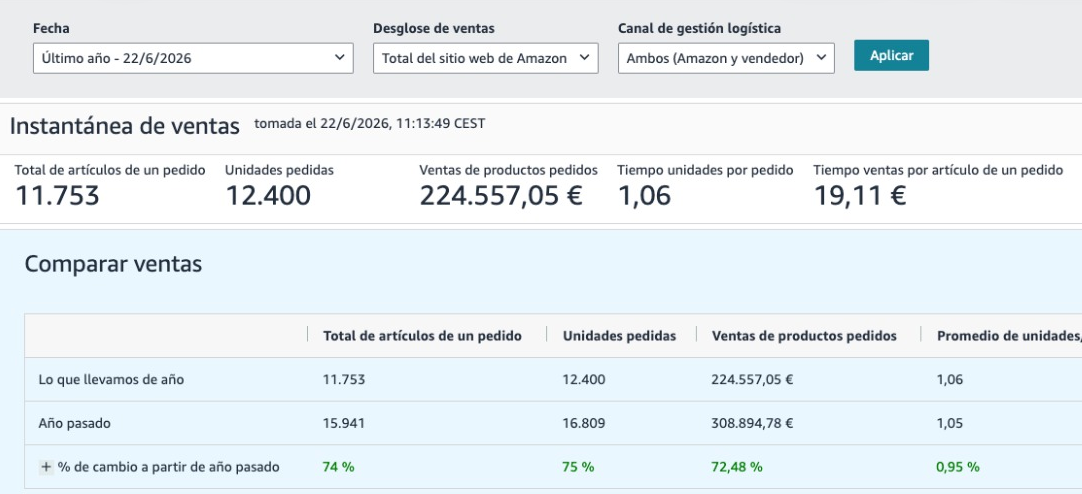Expand the % de cambio row plus icon
1082x494 pixels.
click(x=46, y=467)
